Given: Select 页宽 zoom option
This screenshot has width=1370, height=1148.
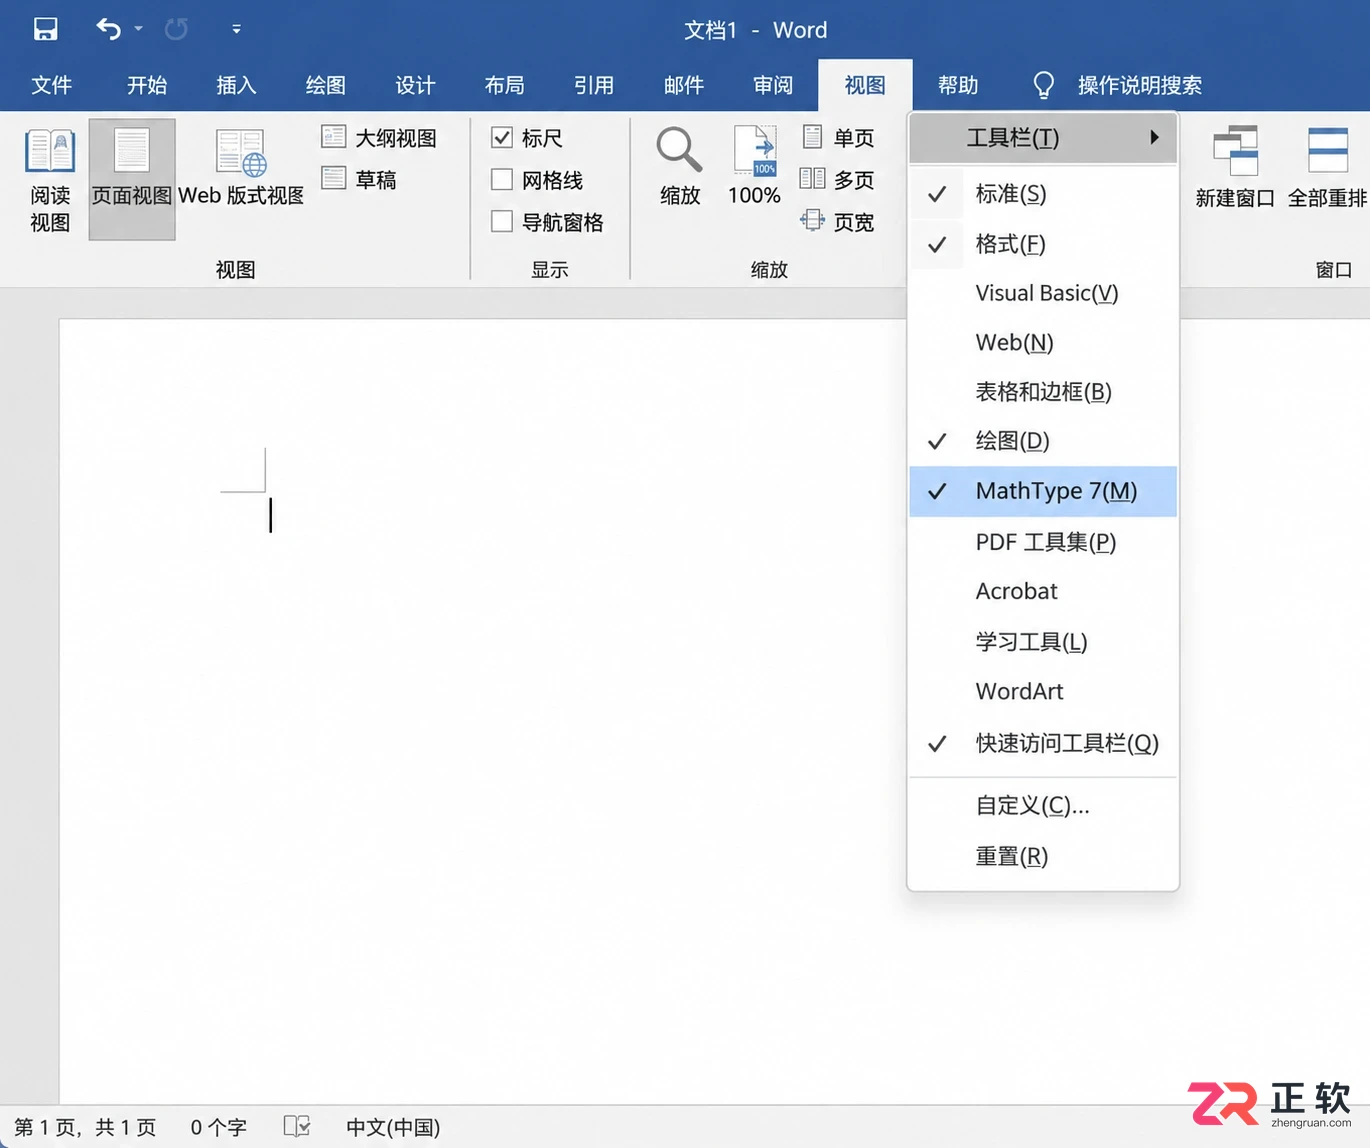Looking at the screenshot, I should (838, 221).
